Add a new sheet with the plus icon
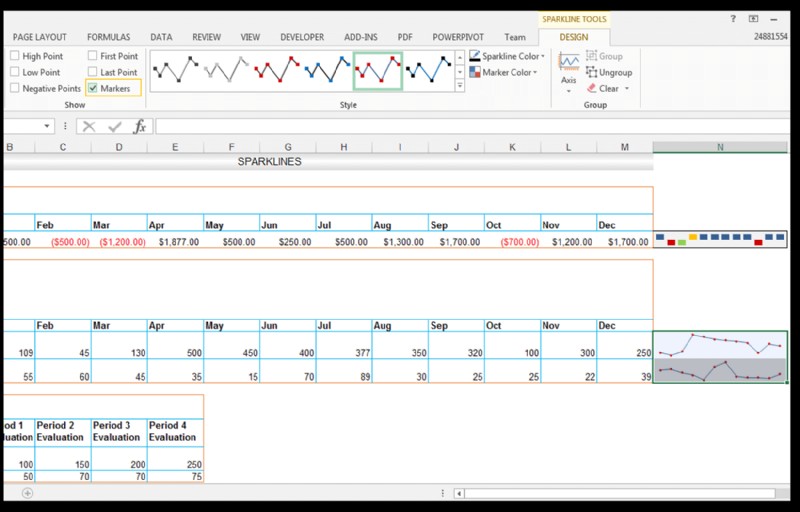The image size is (800, 512). point(27,493)
